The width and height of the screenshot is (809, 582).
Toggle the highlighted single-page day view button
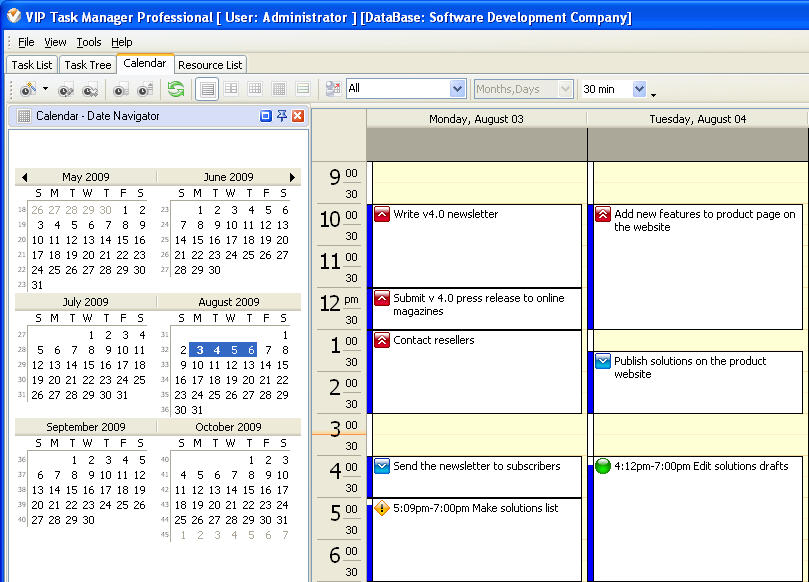(x=207, y=89)
